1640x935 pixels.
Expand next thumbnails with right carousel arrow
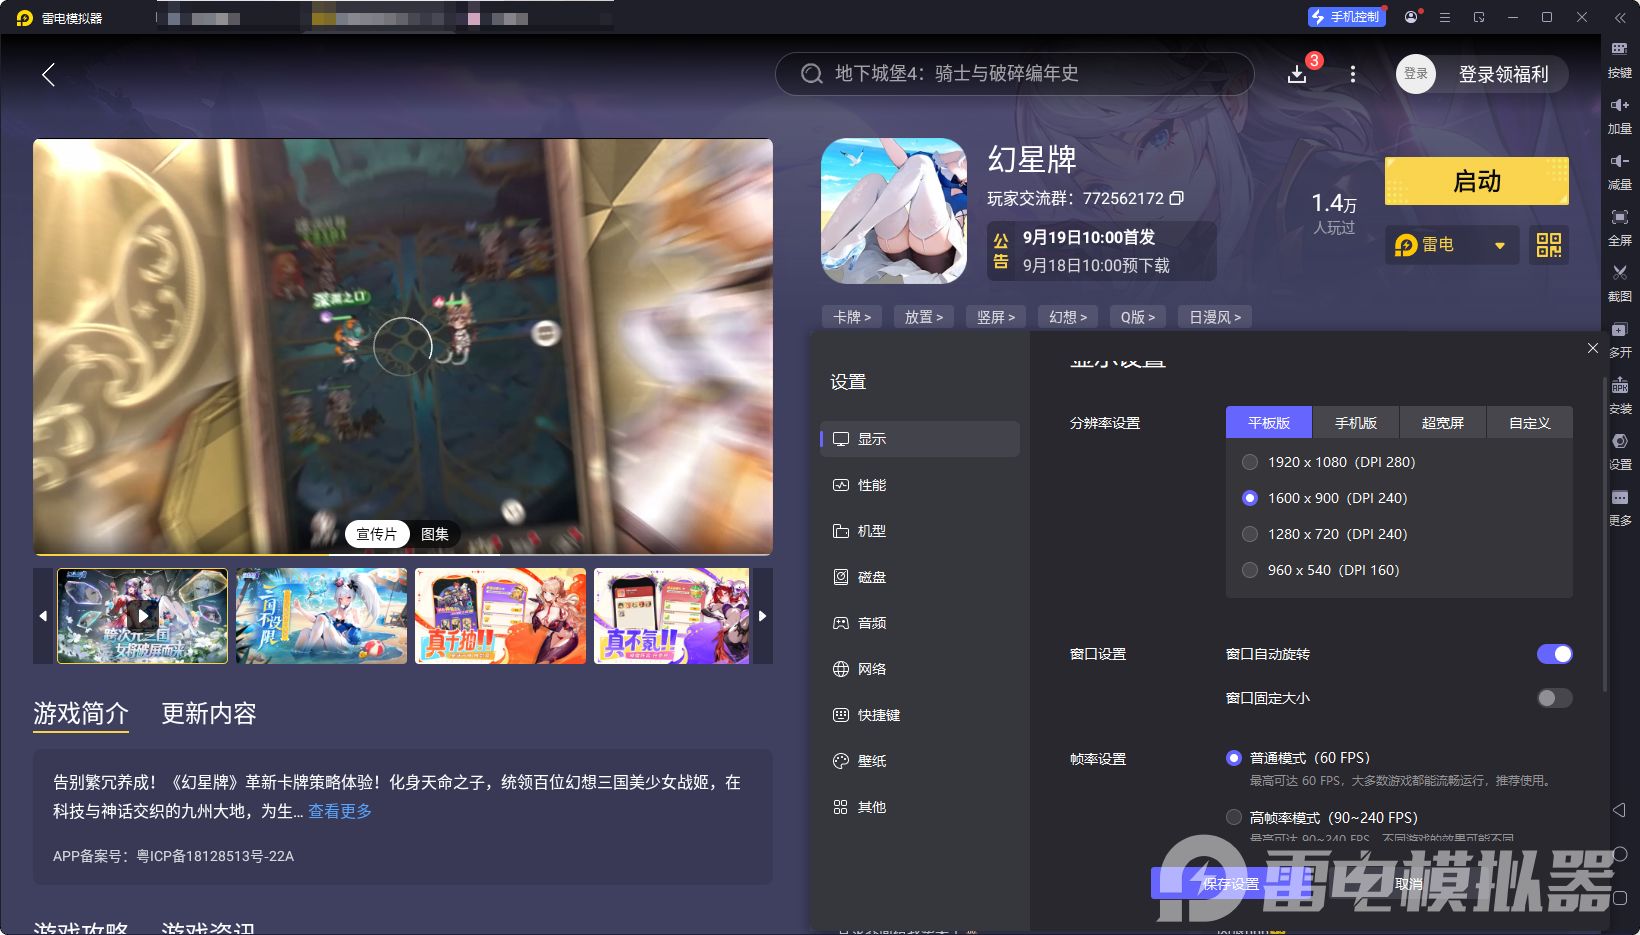click(761, 616)
